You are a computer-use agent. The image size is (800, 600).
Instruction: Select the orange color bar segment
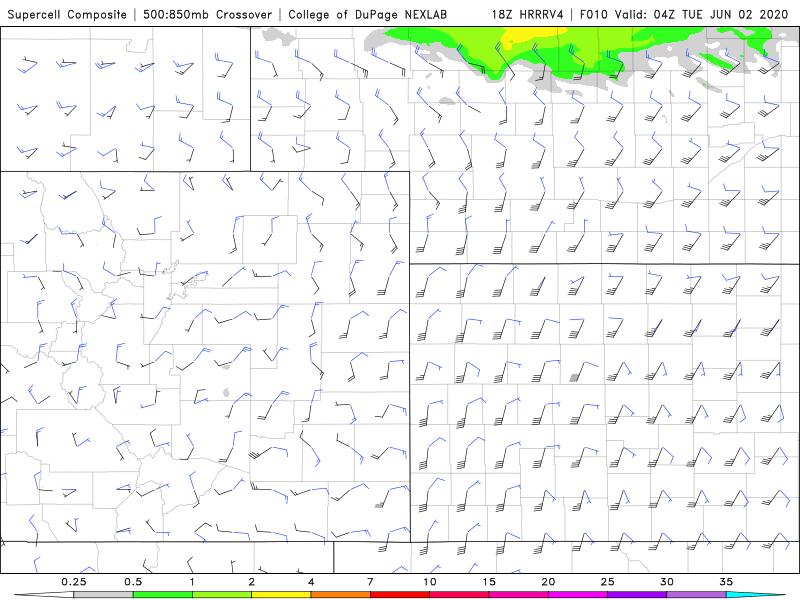tap(340, 595)
